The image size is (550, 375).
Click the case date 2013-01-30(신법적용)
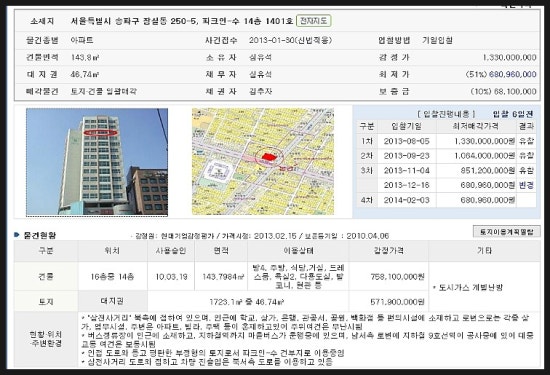pos(290,40)
